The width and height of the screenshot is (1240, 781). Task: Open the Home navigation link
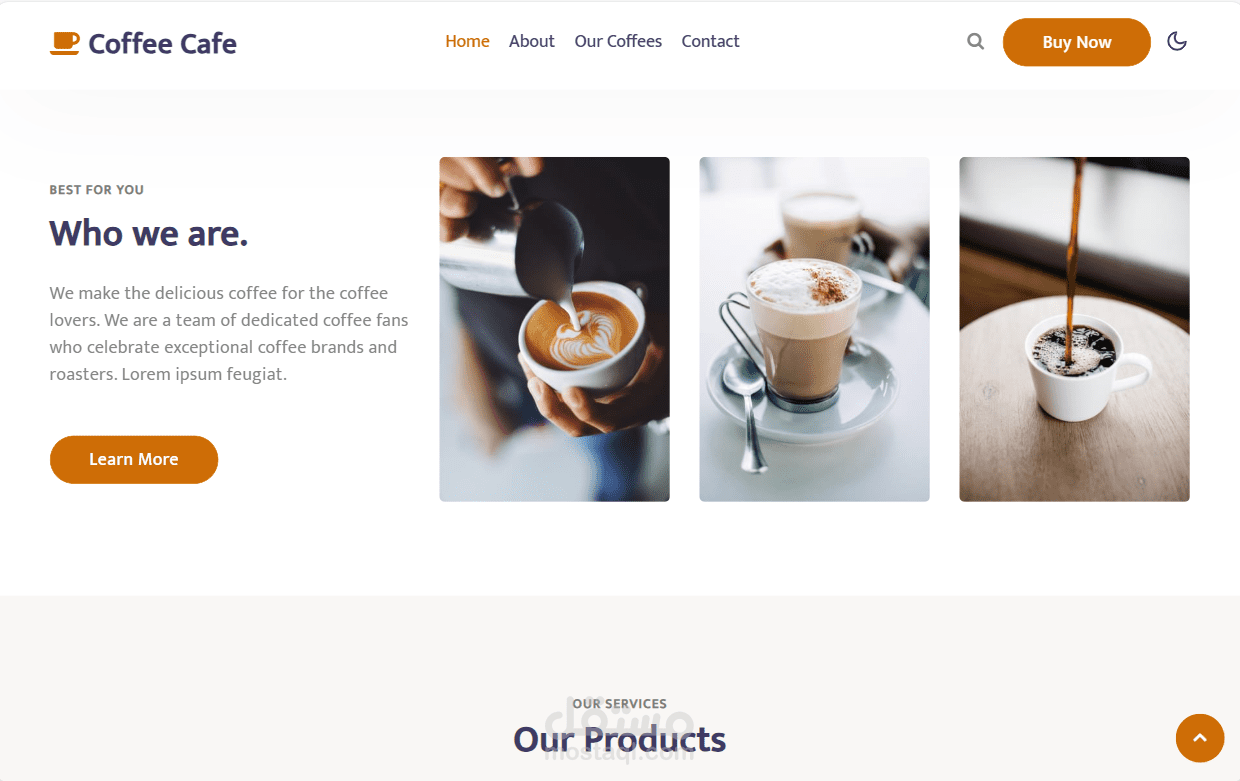pyautogui.click(x=467, y=41)
